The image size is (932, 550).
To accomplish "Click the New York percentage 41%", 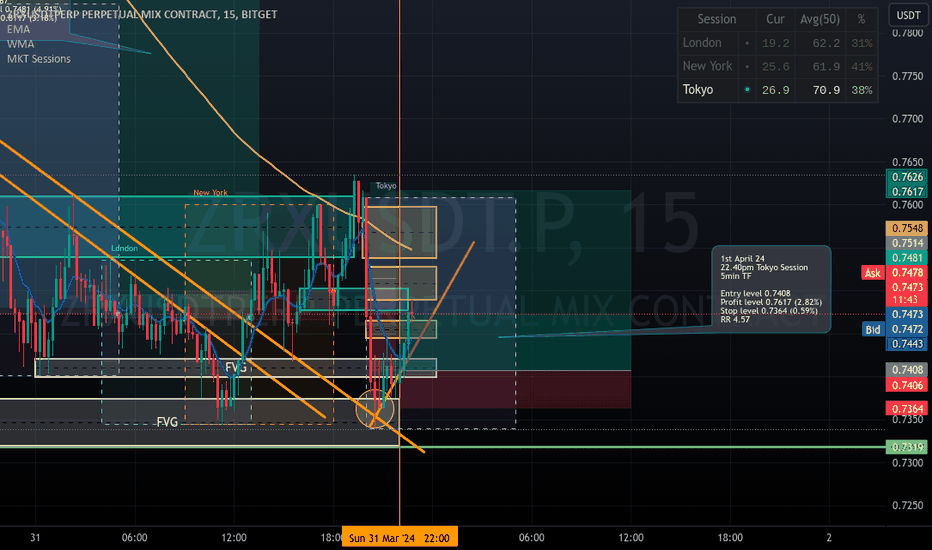I will point(862,67).
